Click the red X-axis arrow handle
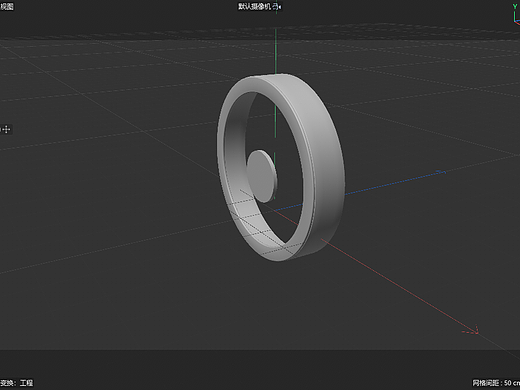520x390 pixels. click(472, 330)
